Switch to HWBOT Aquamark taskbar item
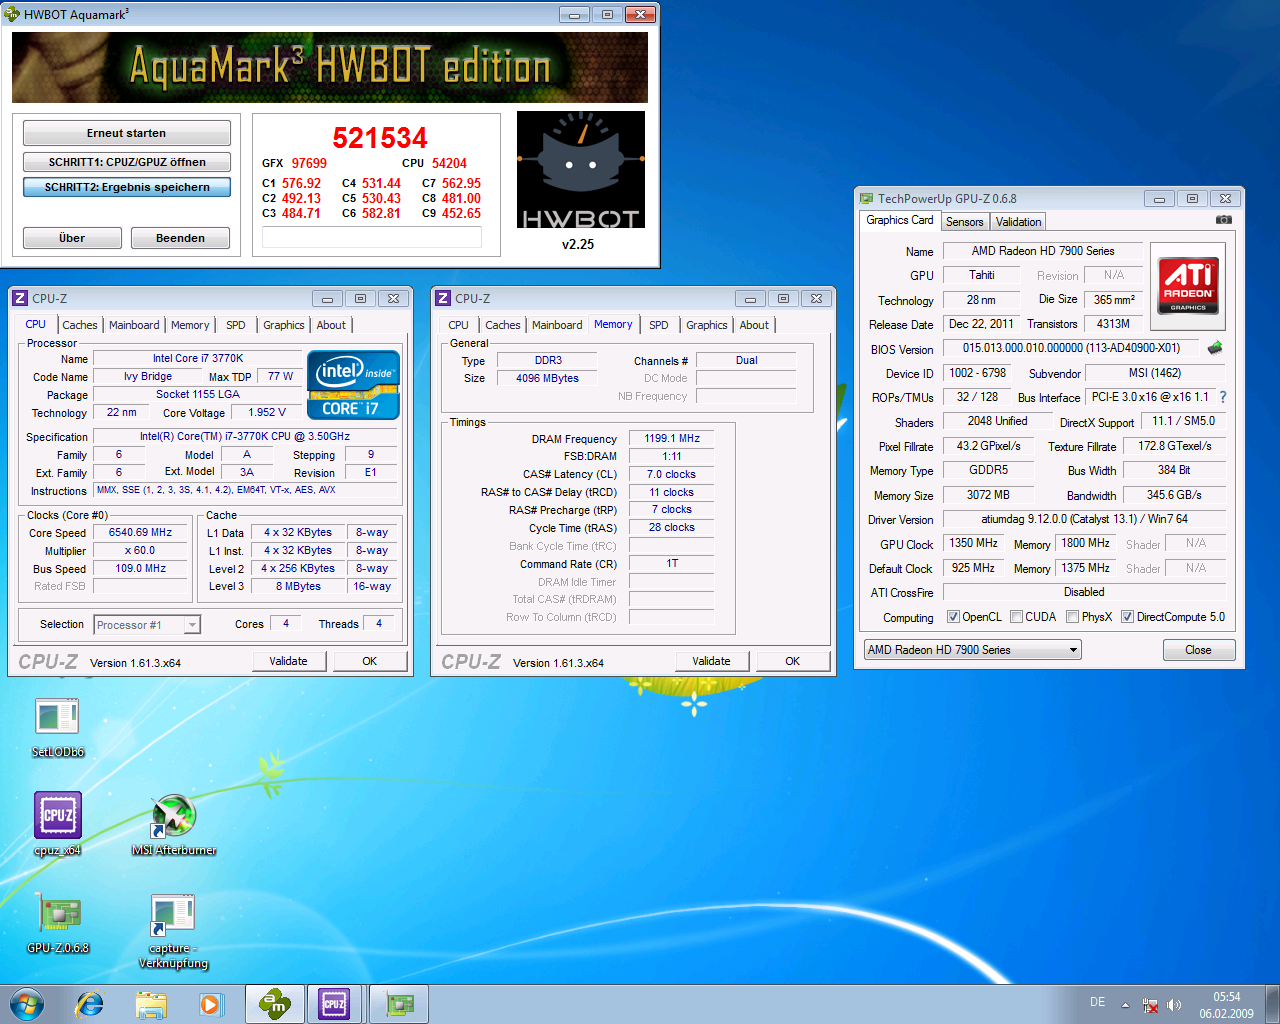The width and height of the screenshot is (1280, 1024). point(274,1004)
